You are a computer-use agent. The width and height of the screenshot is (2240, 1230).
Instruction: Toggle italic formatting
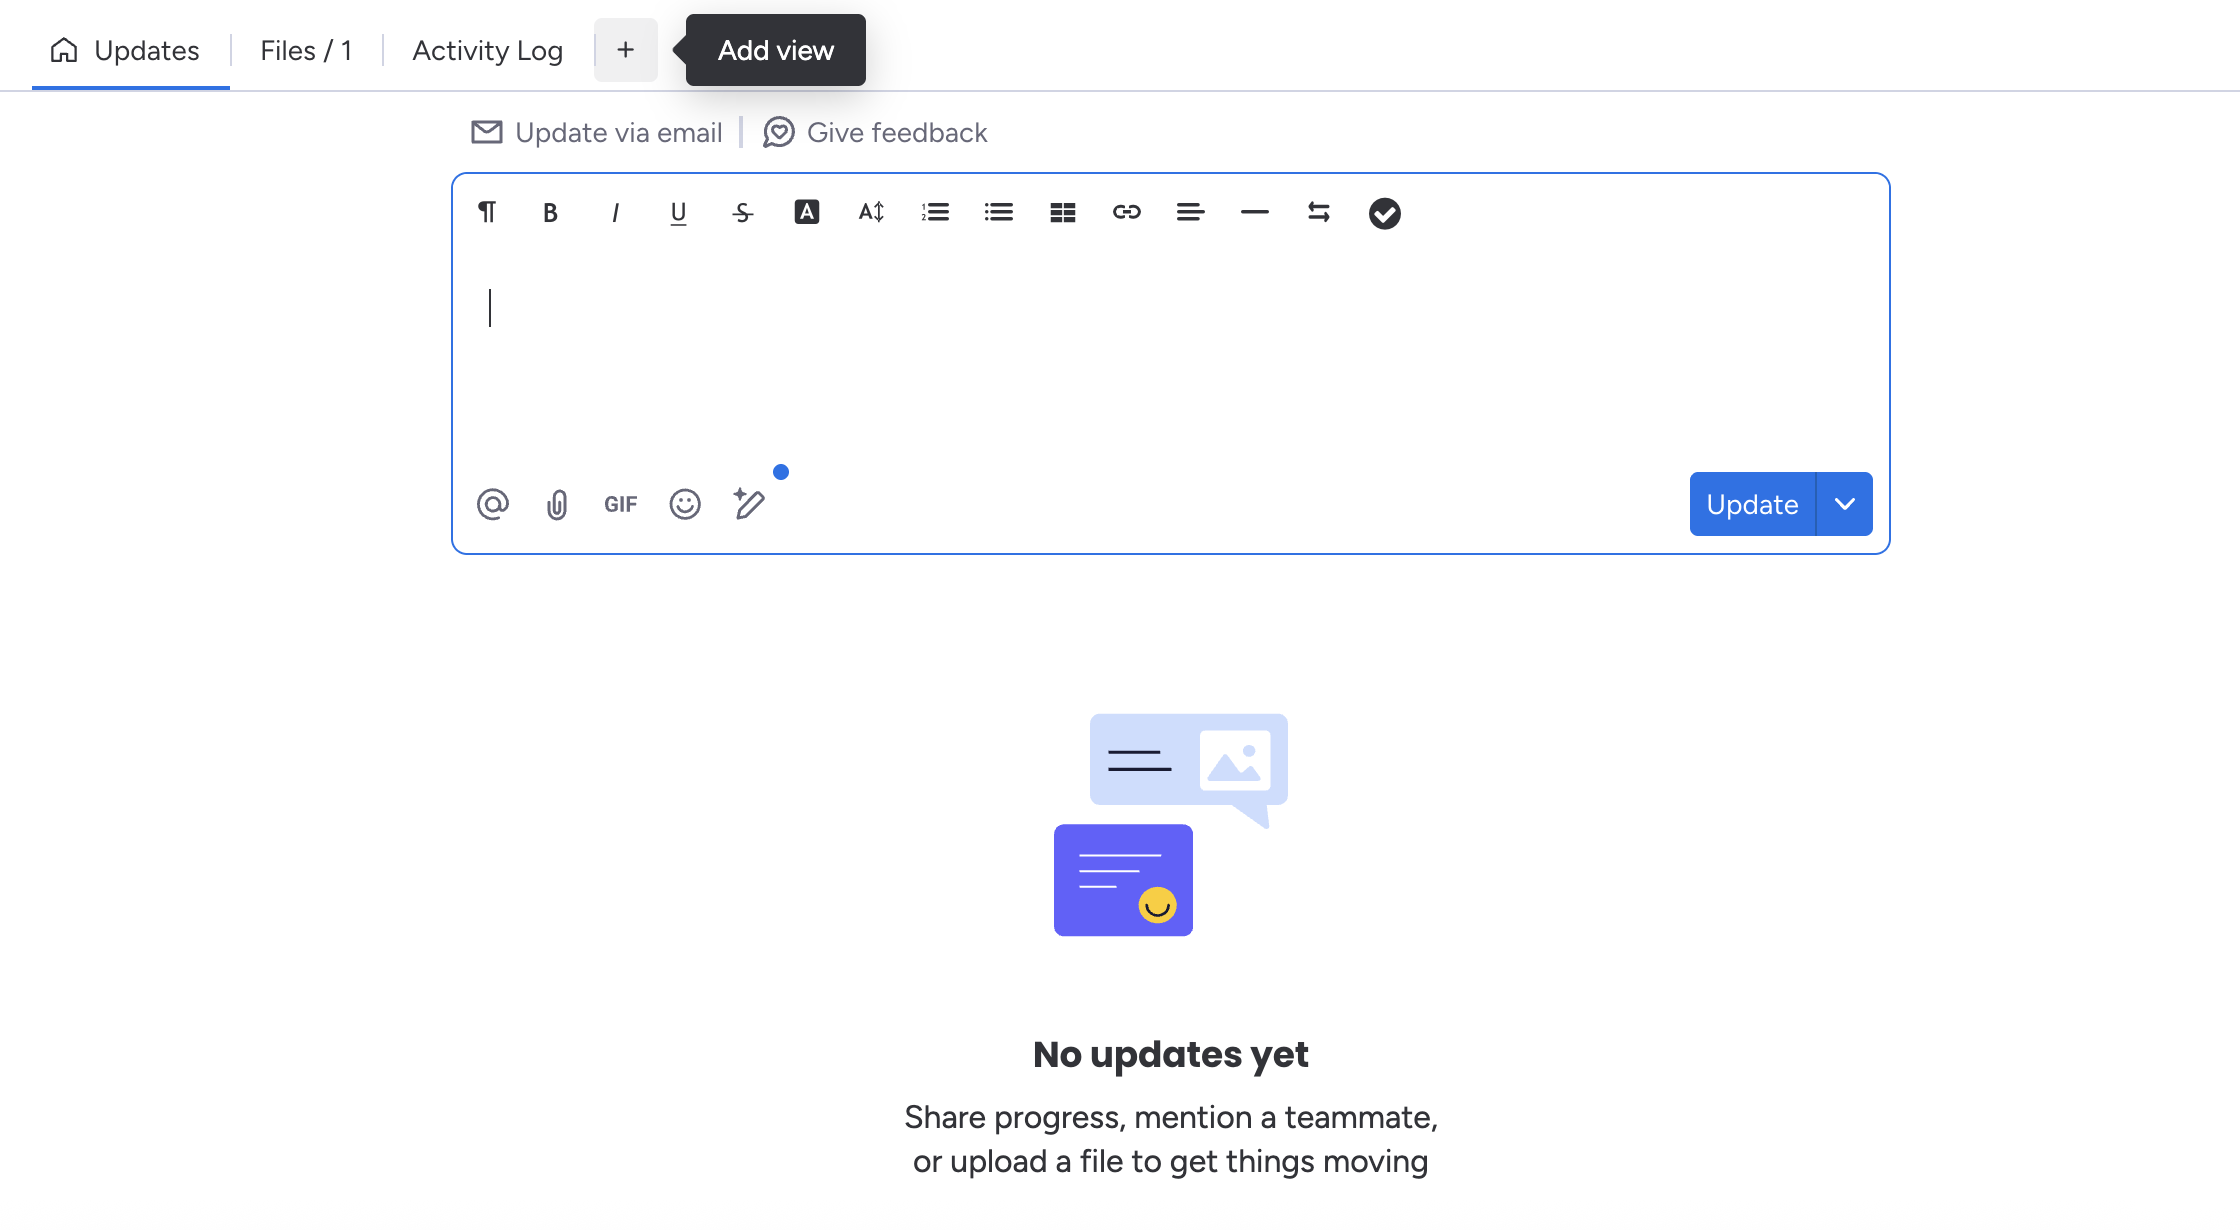(x=614, y=212)
